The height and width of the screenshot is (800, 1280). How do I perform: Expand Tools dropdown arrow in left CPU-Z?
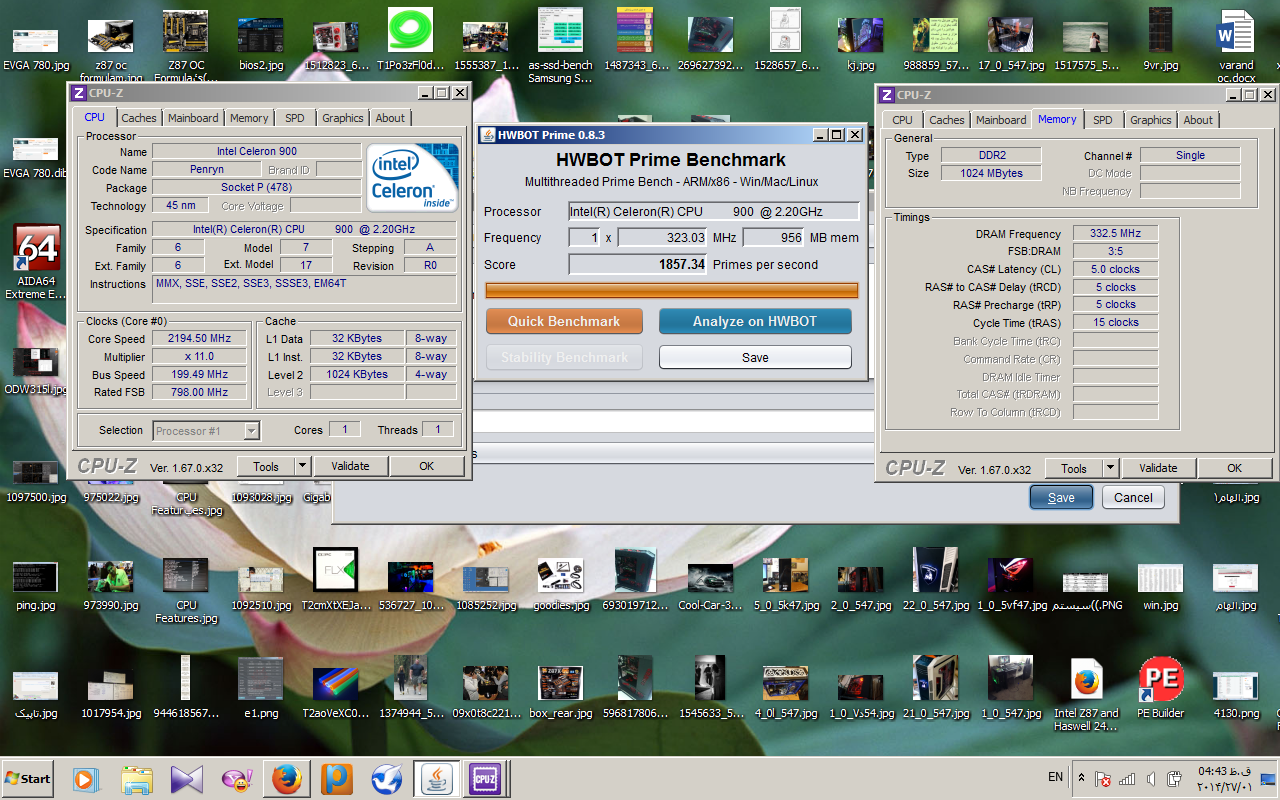click(302, 466)
